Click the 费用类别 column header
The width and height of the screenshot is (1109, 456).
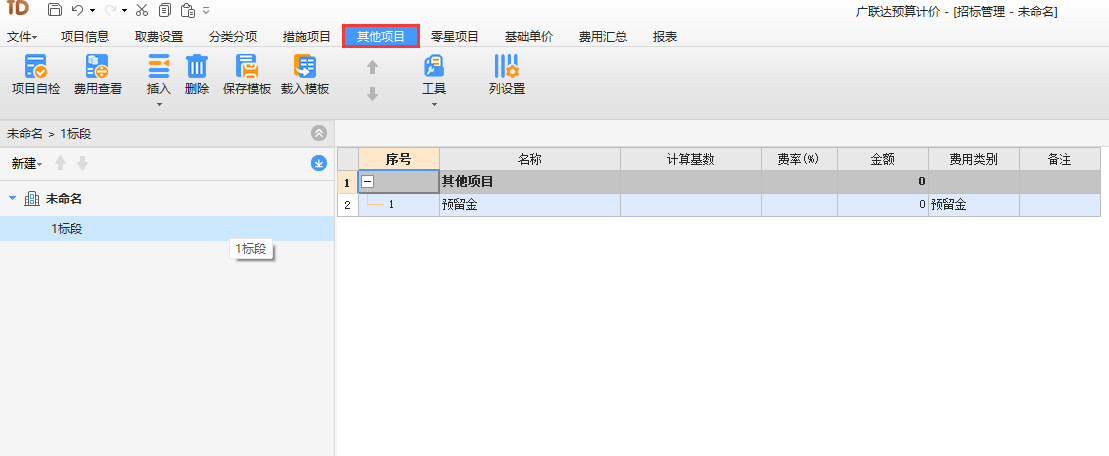[x=974, y=159]
